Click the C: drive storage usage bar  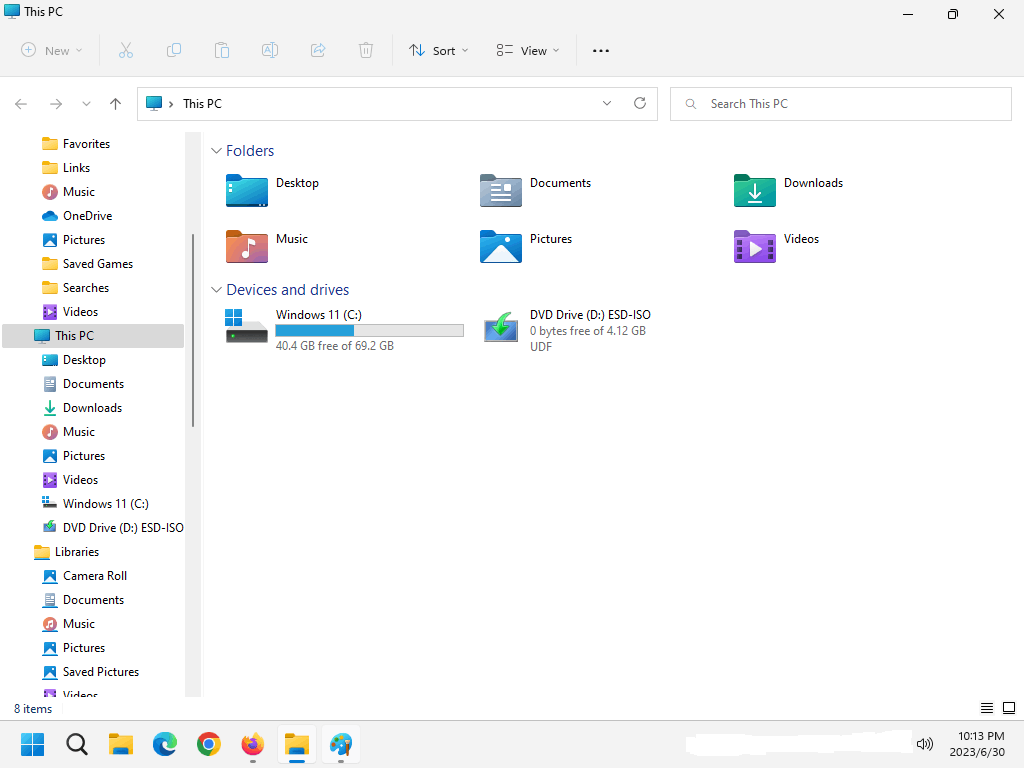coord(370,330)
